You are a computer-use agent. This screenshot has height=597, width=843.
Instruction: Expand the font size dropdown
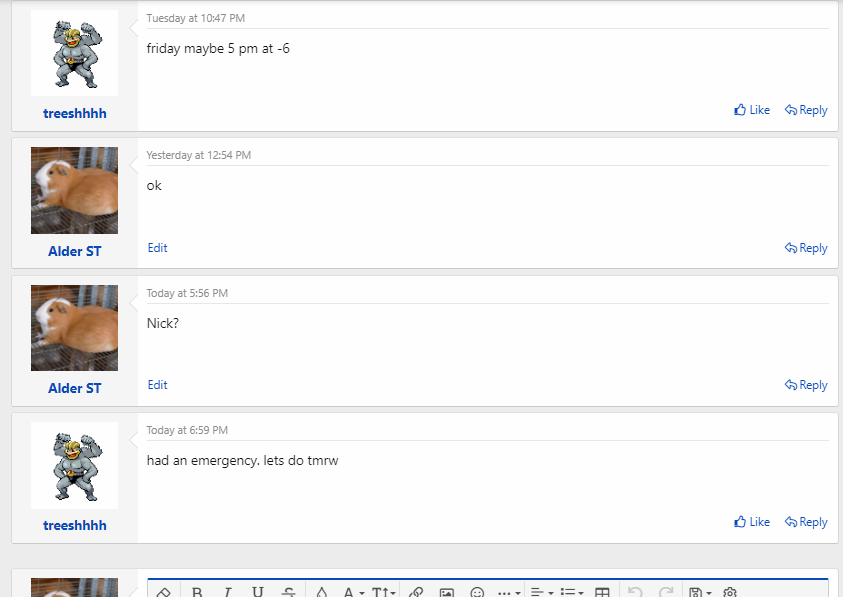click(384, 591)
